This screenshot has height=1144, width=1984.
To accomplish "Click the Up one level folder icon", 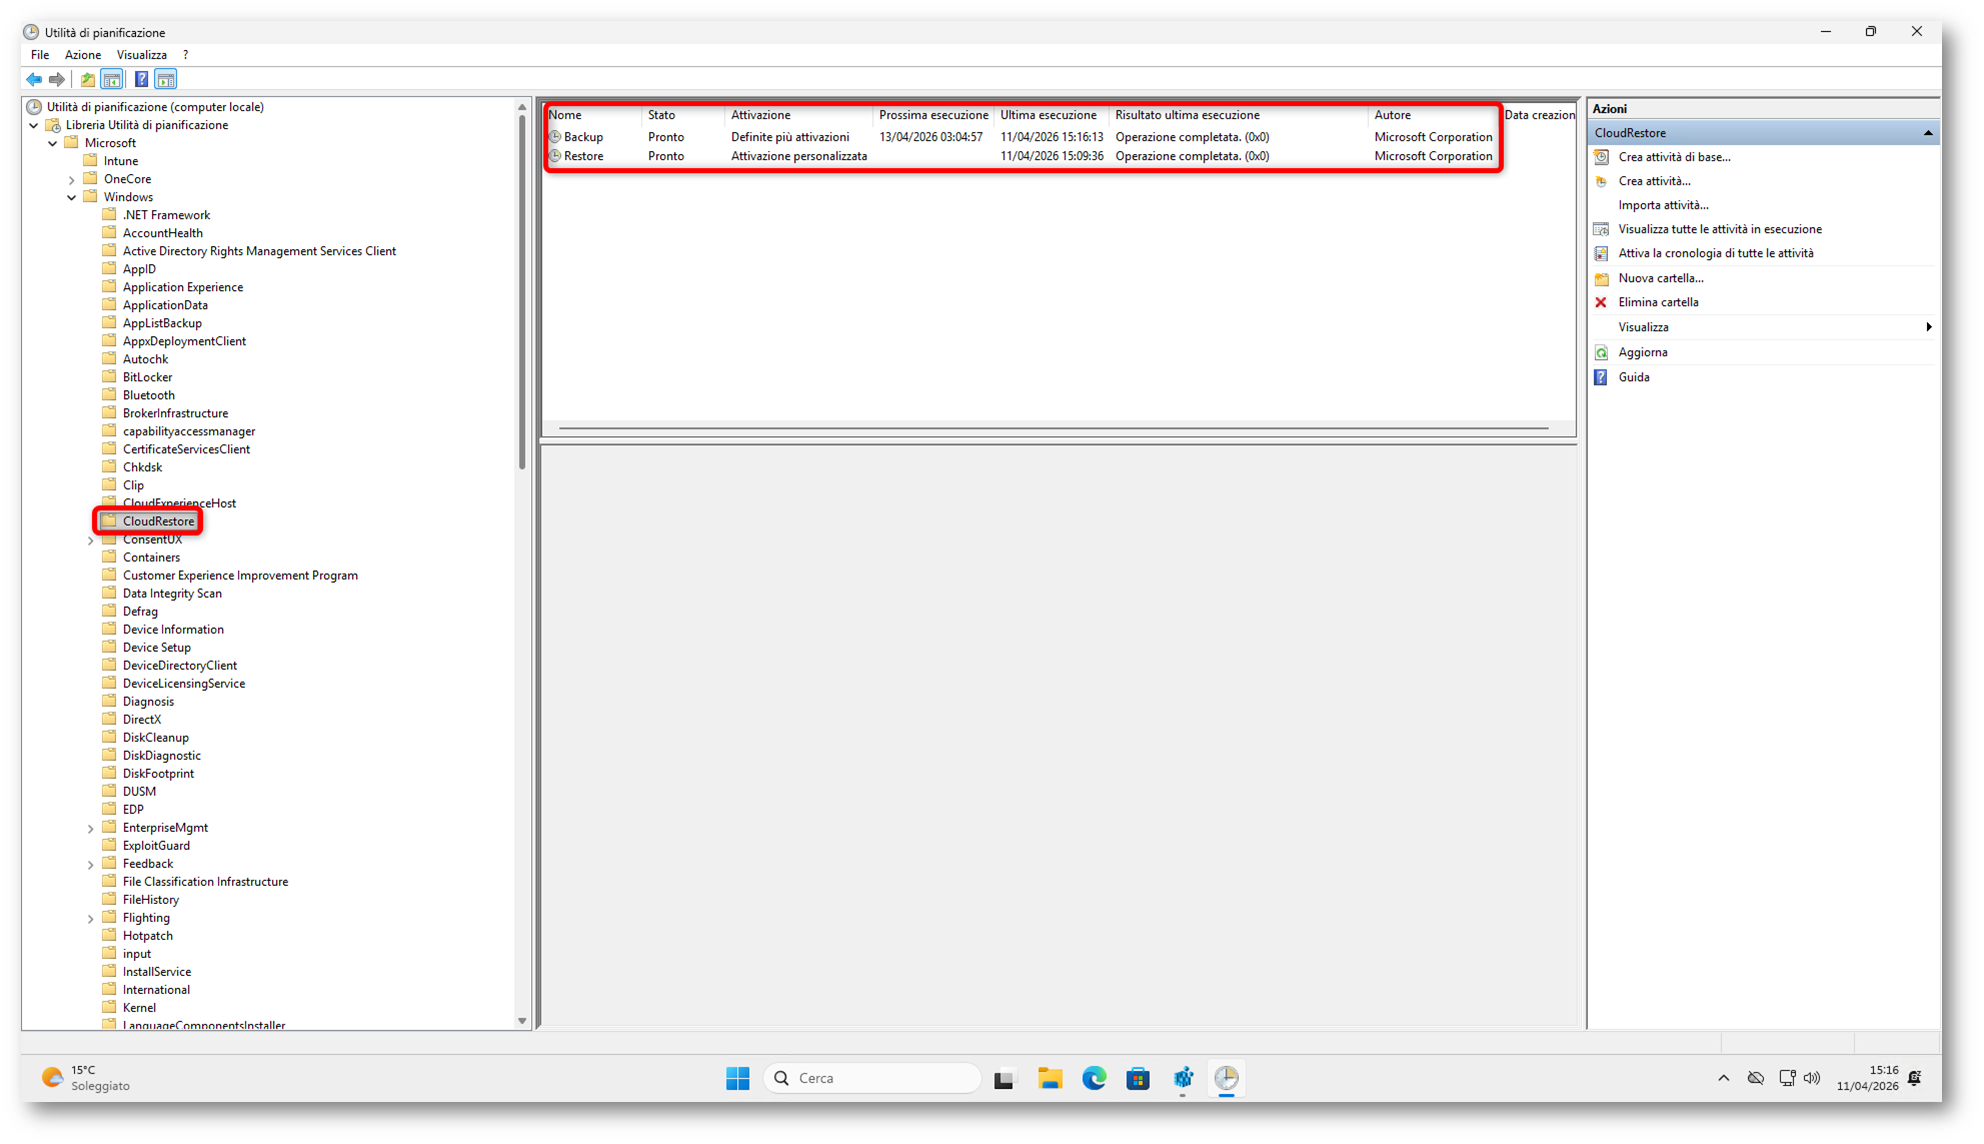I will click(88, 79).
